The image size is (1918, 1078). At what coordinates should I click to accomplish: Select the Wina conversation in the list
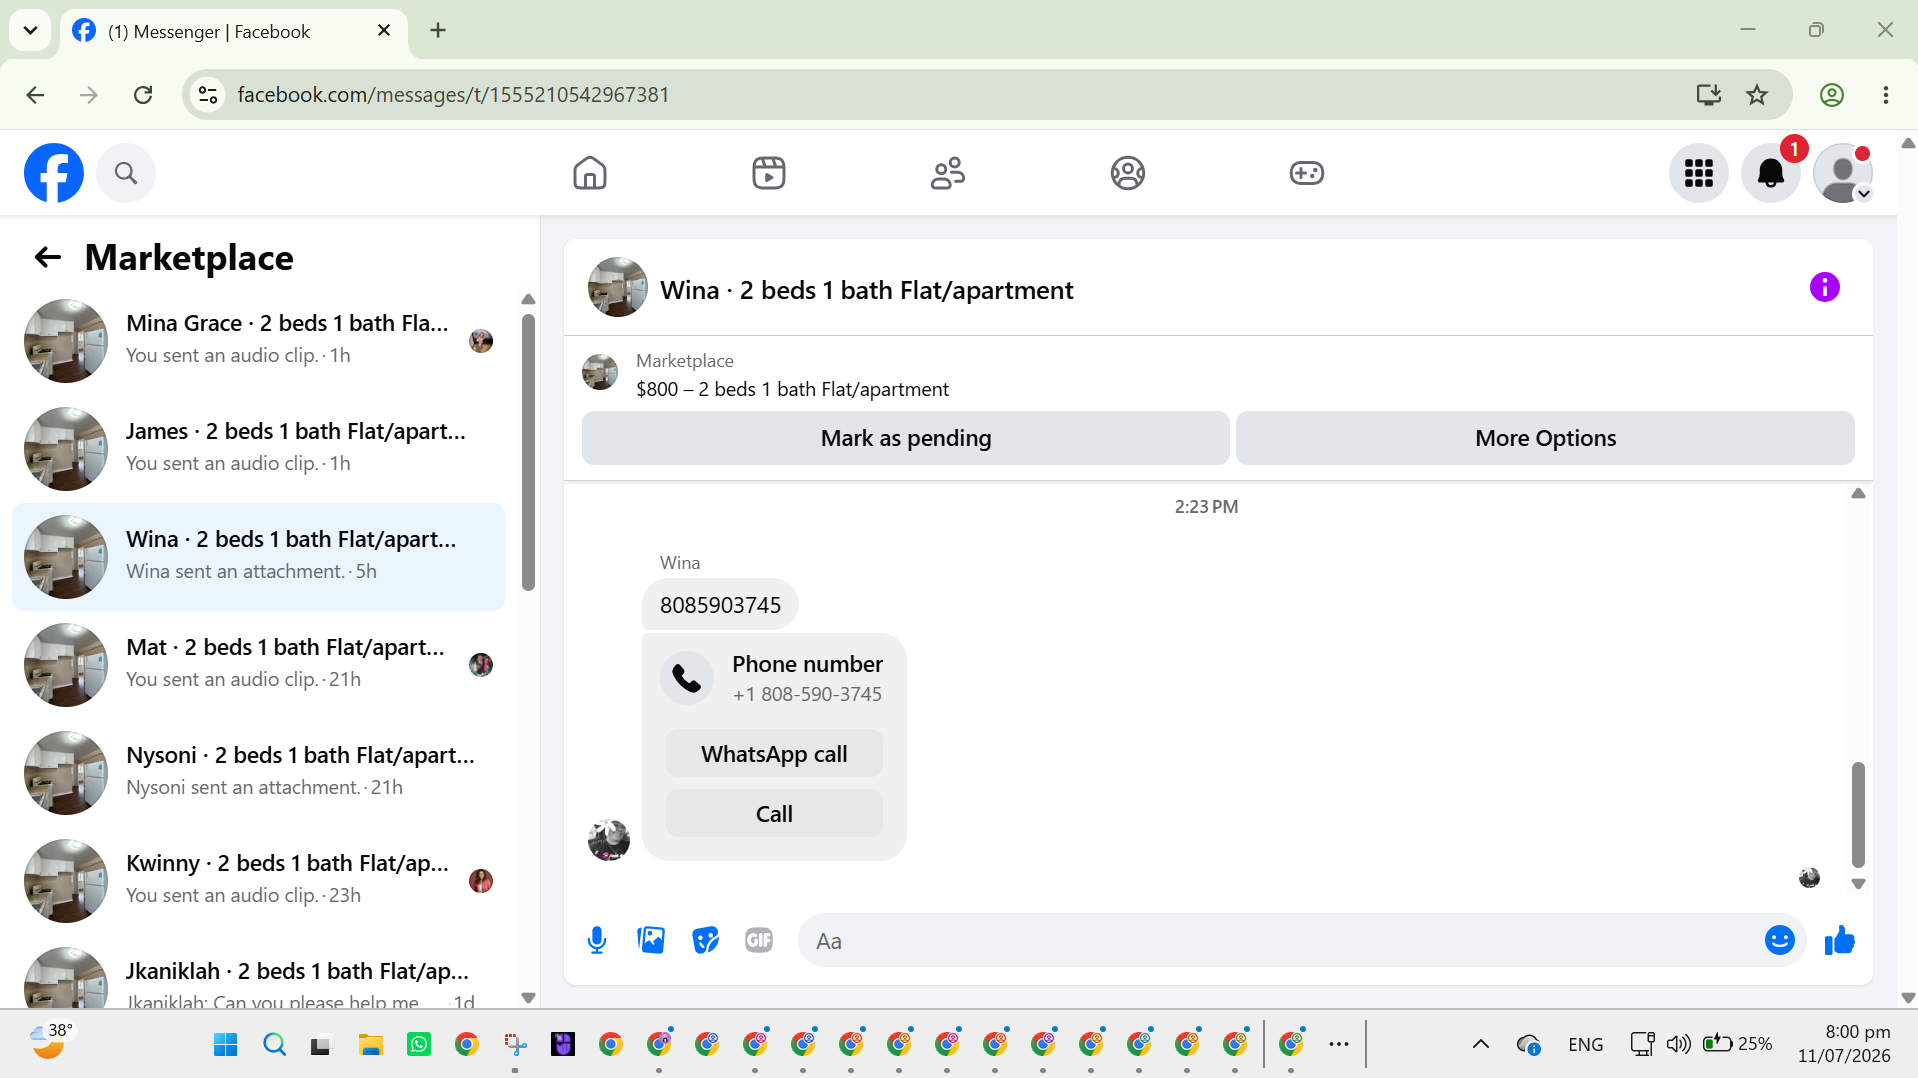point(258,557)
